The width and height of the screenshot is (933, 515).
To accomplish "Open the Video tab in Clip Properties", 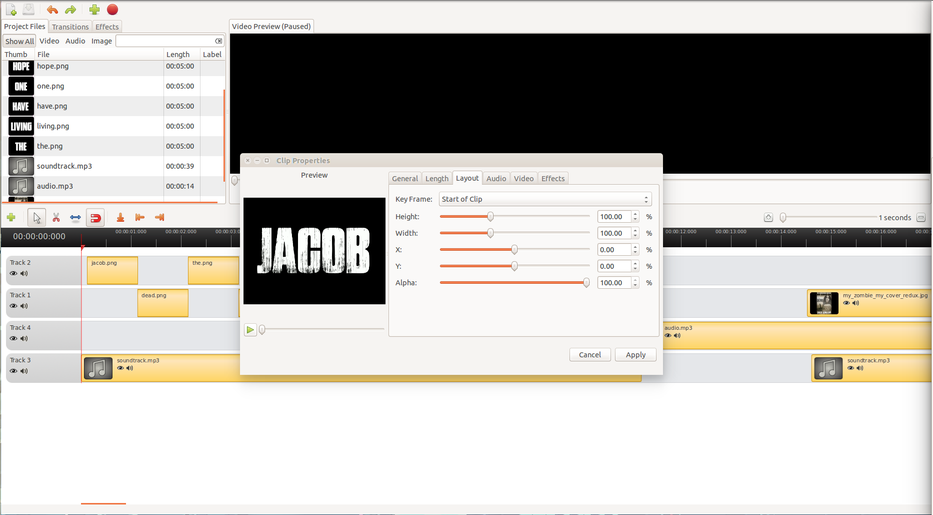I will [524, 178].
